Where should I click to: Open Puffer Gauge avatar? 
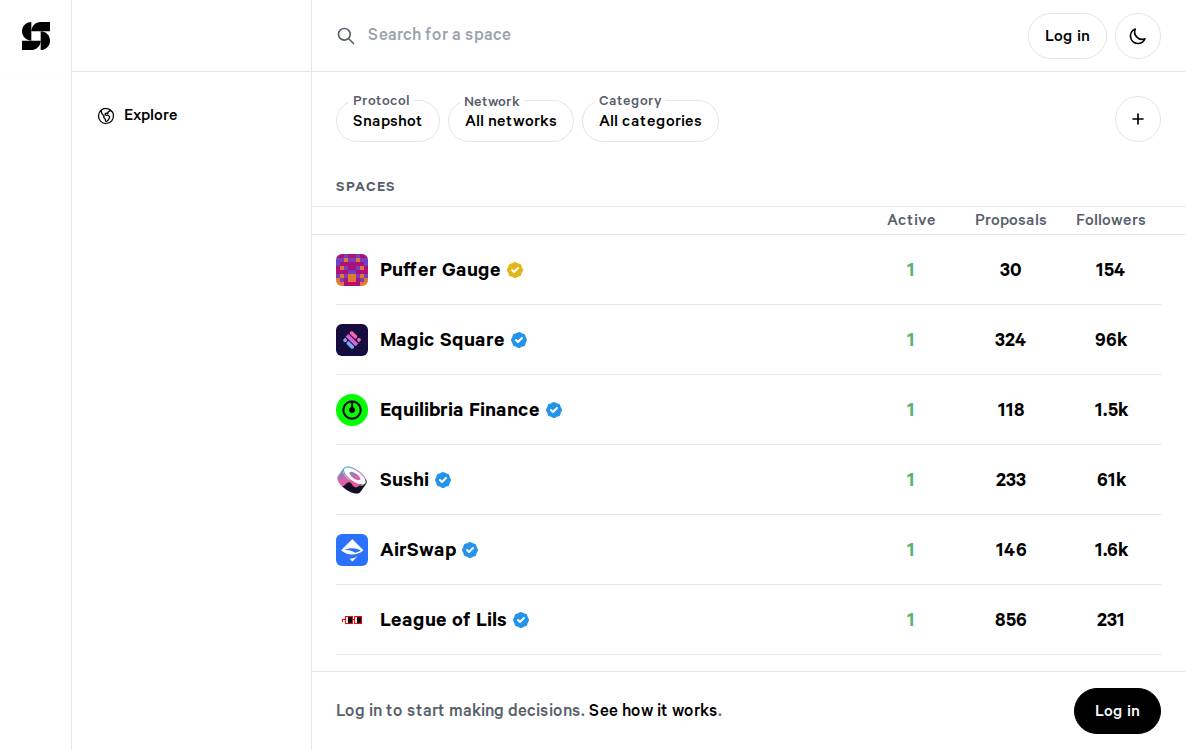tap(352, 270)
